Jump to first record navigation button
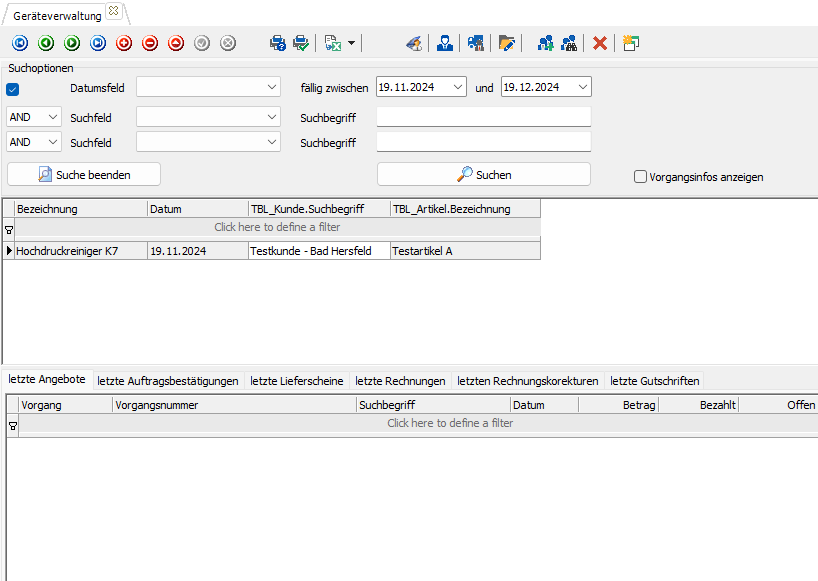 tap(20, 43)
